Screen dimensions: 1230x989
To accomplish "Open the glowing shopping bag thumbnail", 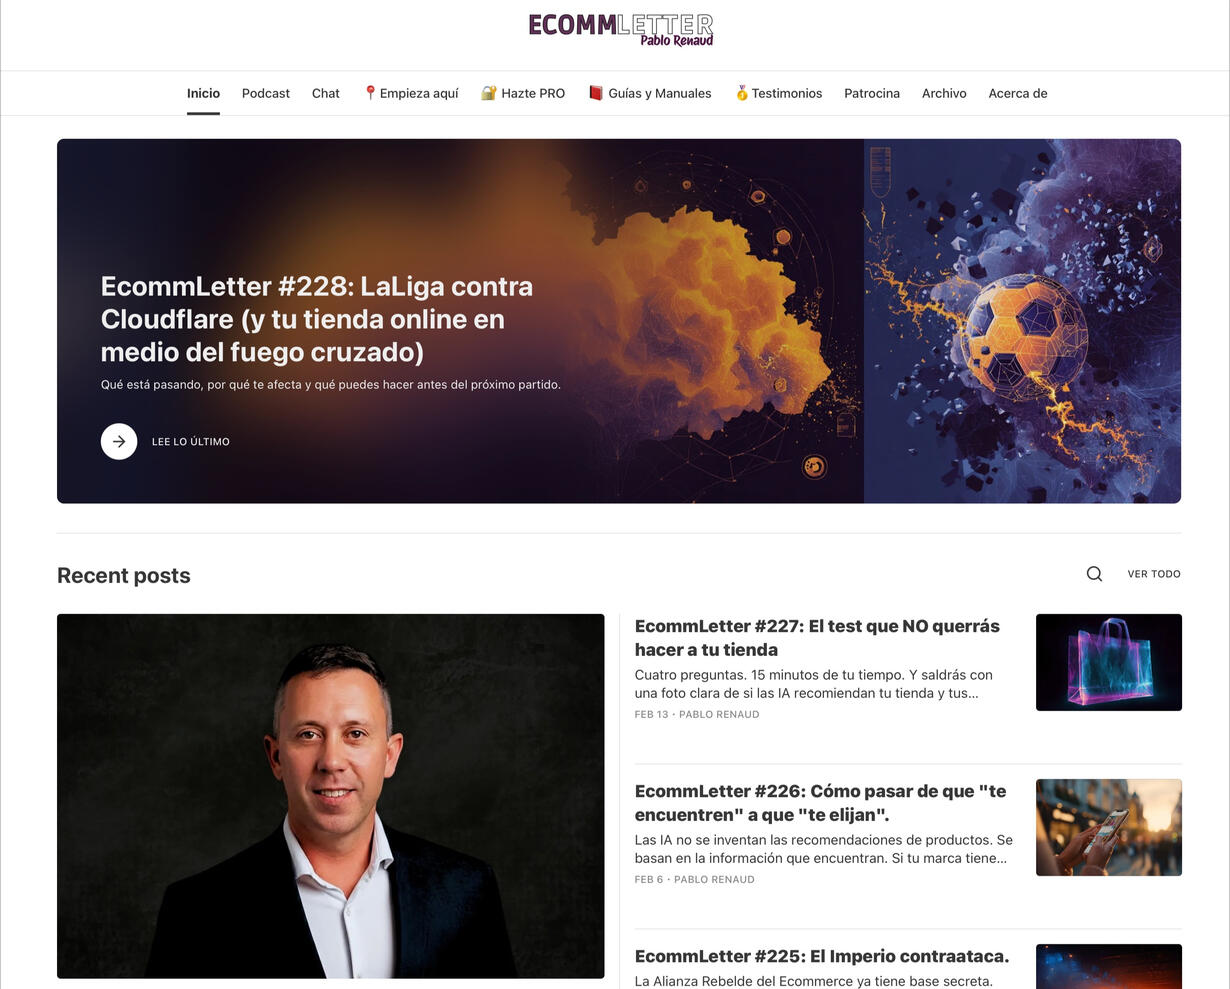I will click(1109, 663).
